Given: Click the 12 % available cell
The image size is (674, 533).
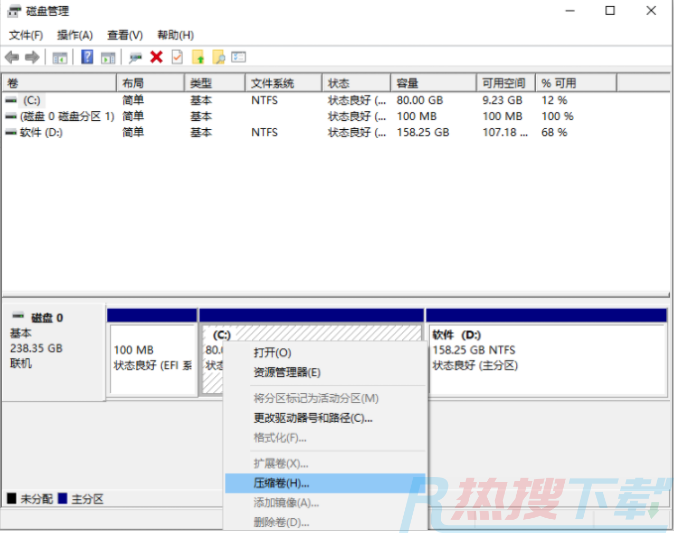Looking at the screenshot, I should (554, 100).
